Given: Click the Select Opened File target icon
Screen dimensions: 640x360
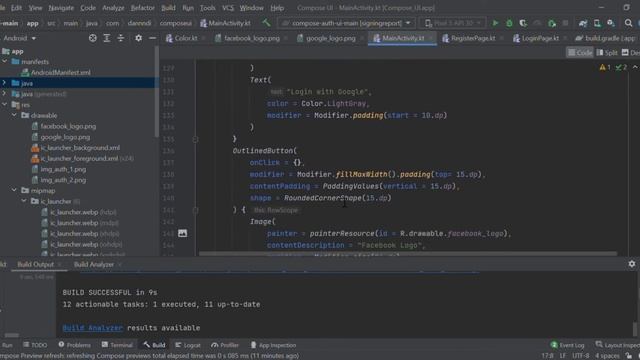Looking at the screenshot, I should coord(93,38).
